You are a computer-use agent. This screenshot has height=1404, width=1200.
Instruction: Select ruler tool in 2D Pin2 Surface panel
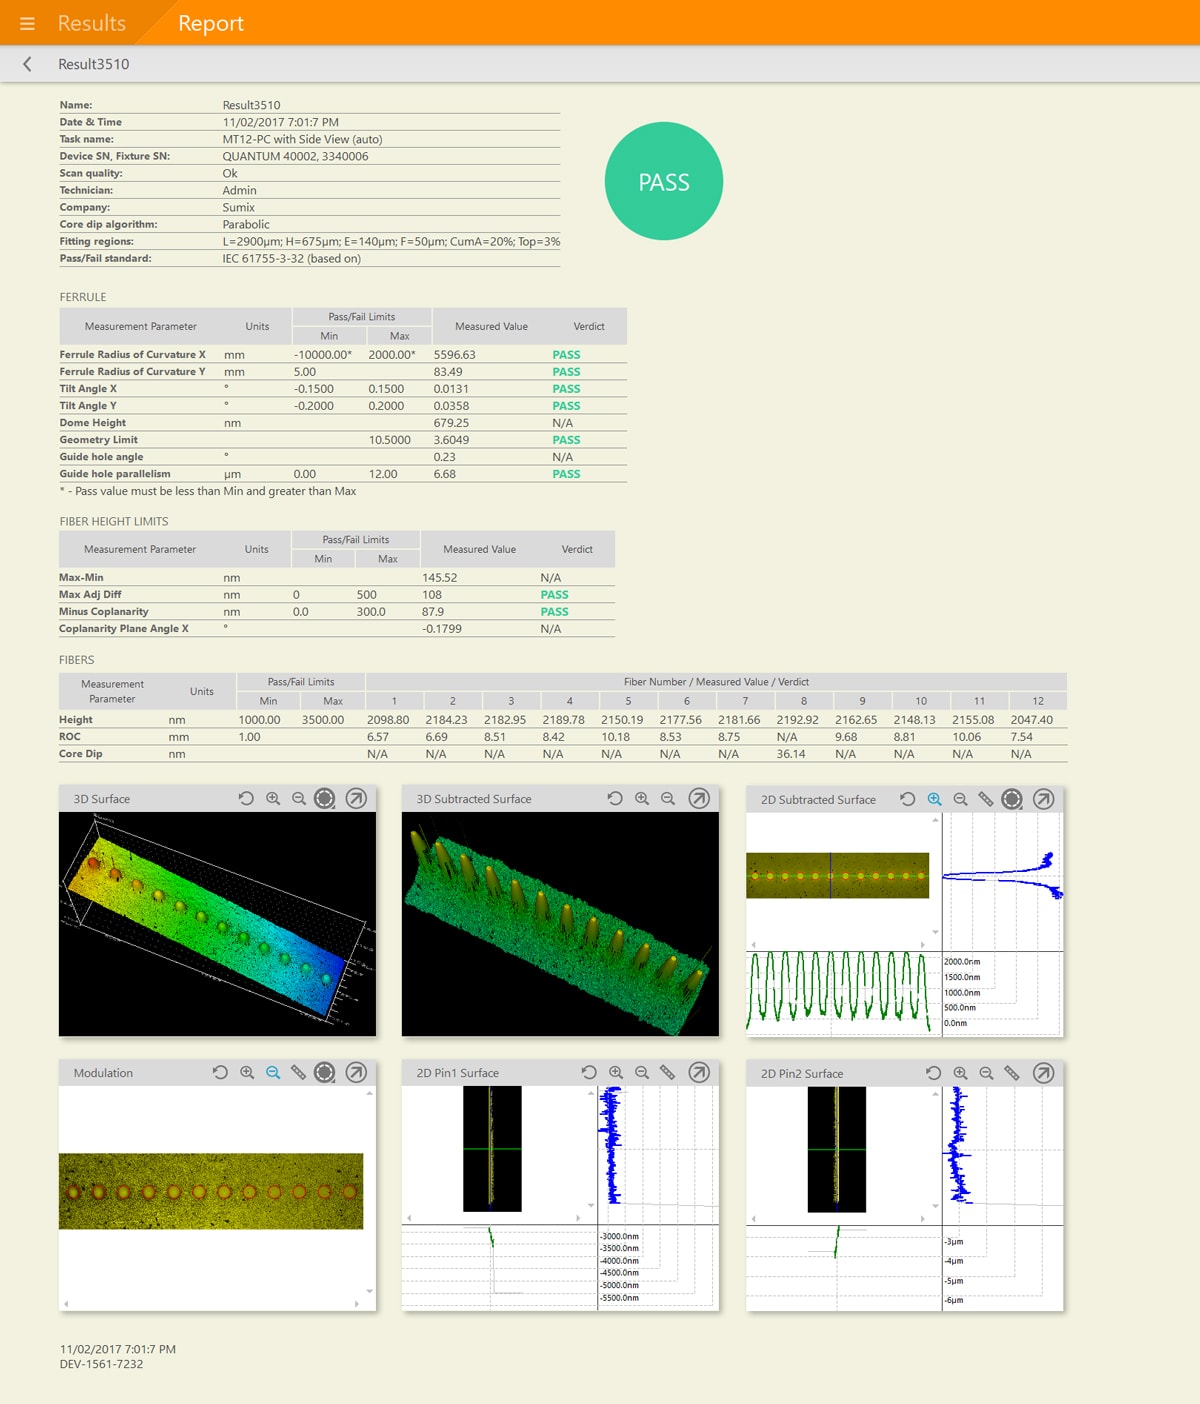[x=1012, y=1073]
